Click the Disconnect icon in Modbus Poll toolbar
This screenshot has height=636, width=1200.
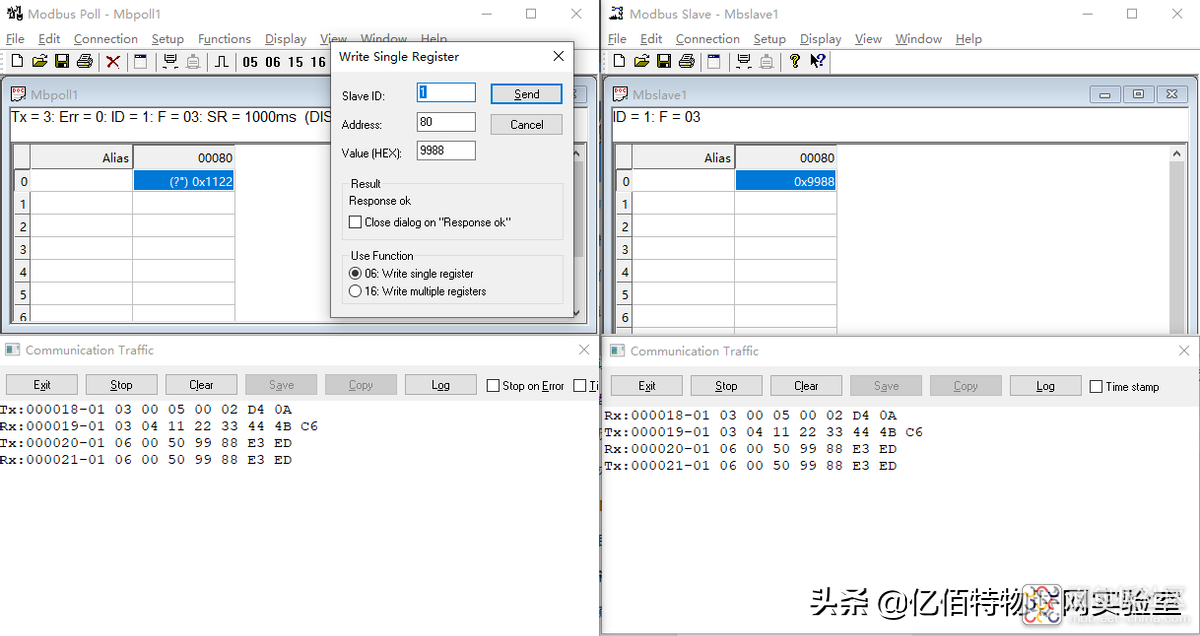[x=193, y=62]
